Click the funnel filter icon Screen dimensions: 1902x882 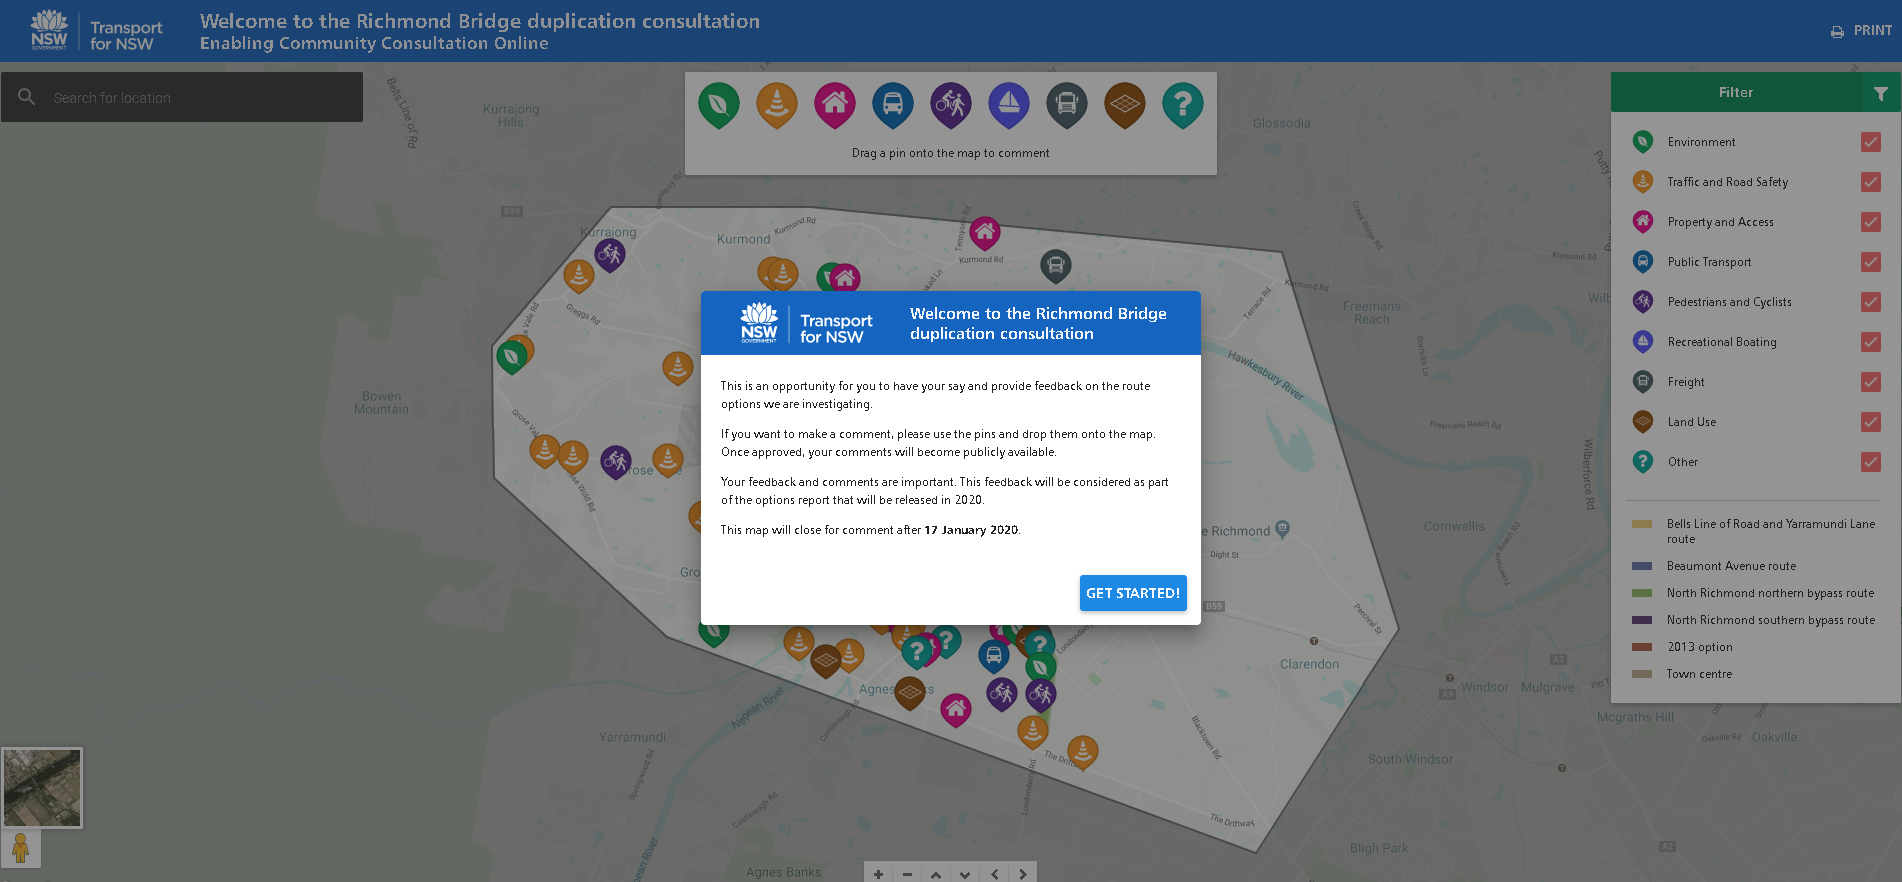1881,93
